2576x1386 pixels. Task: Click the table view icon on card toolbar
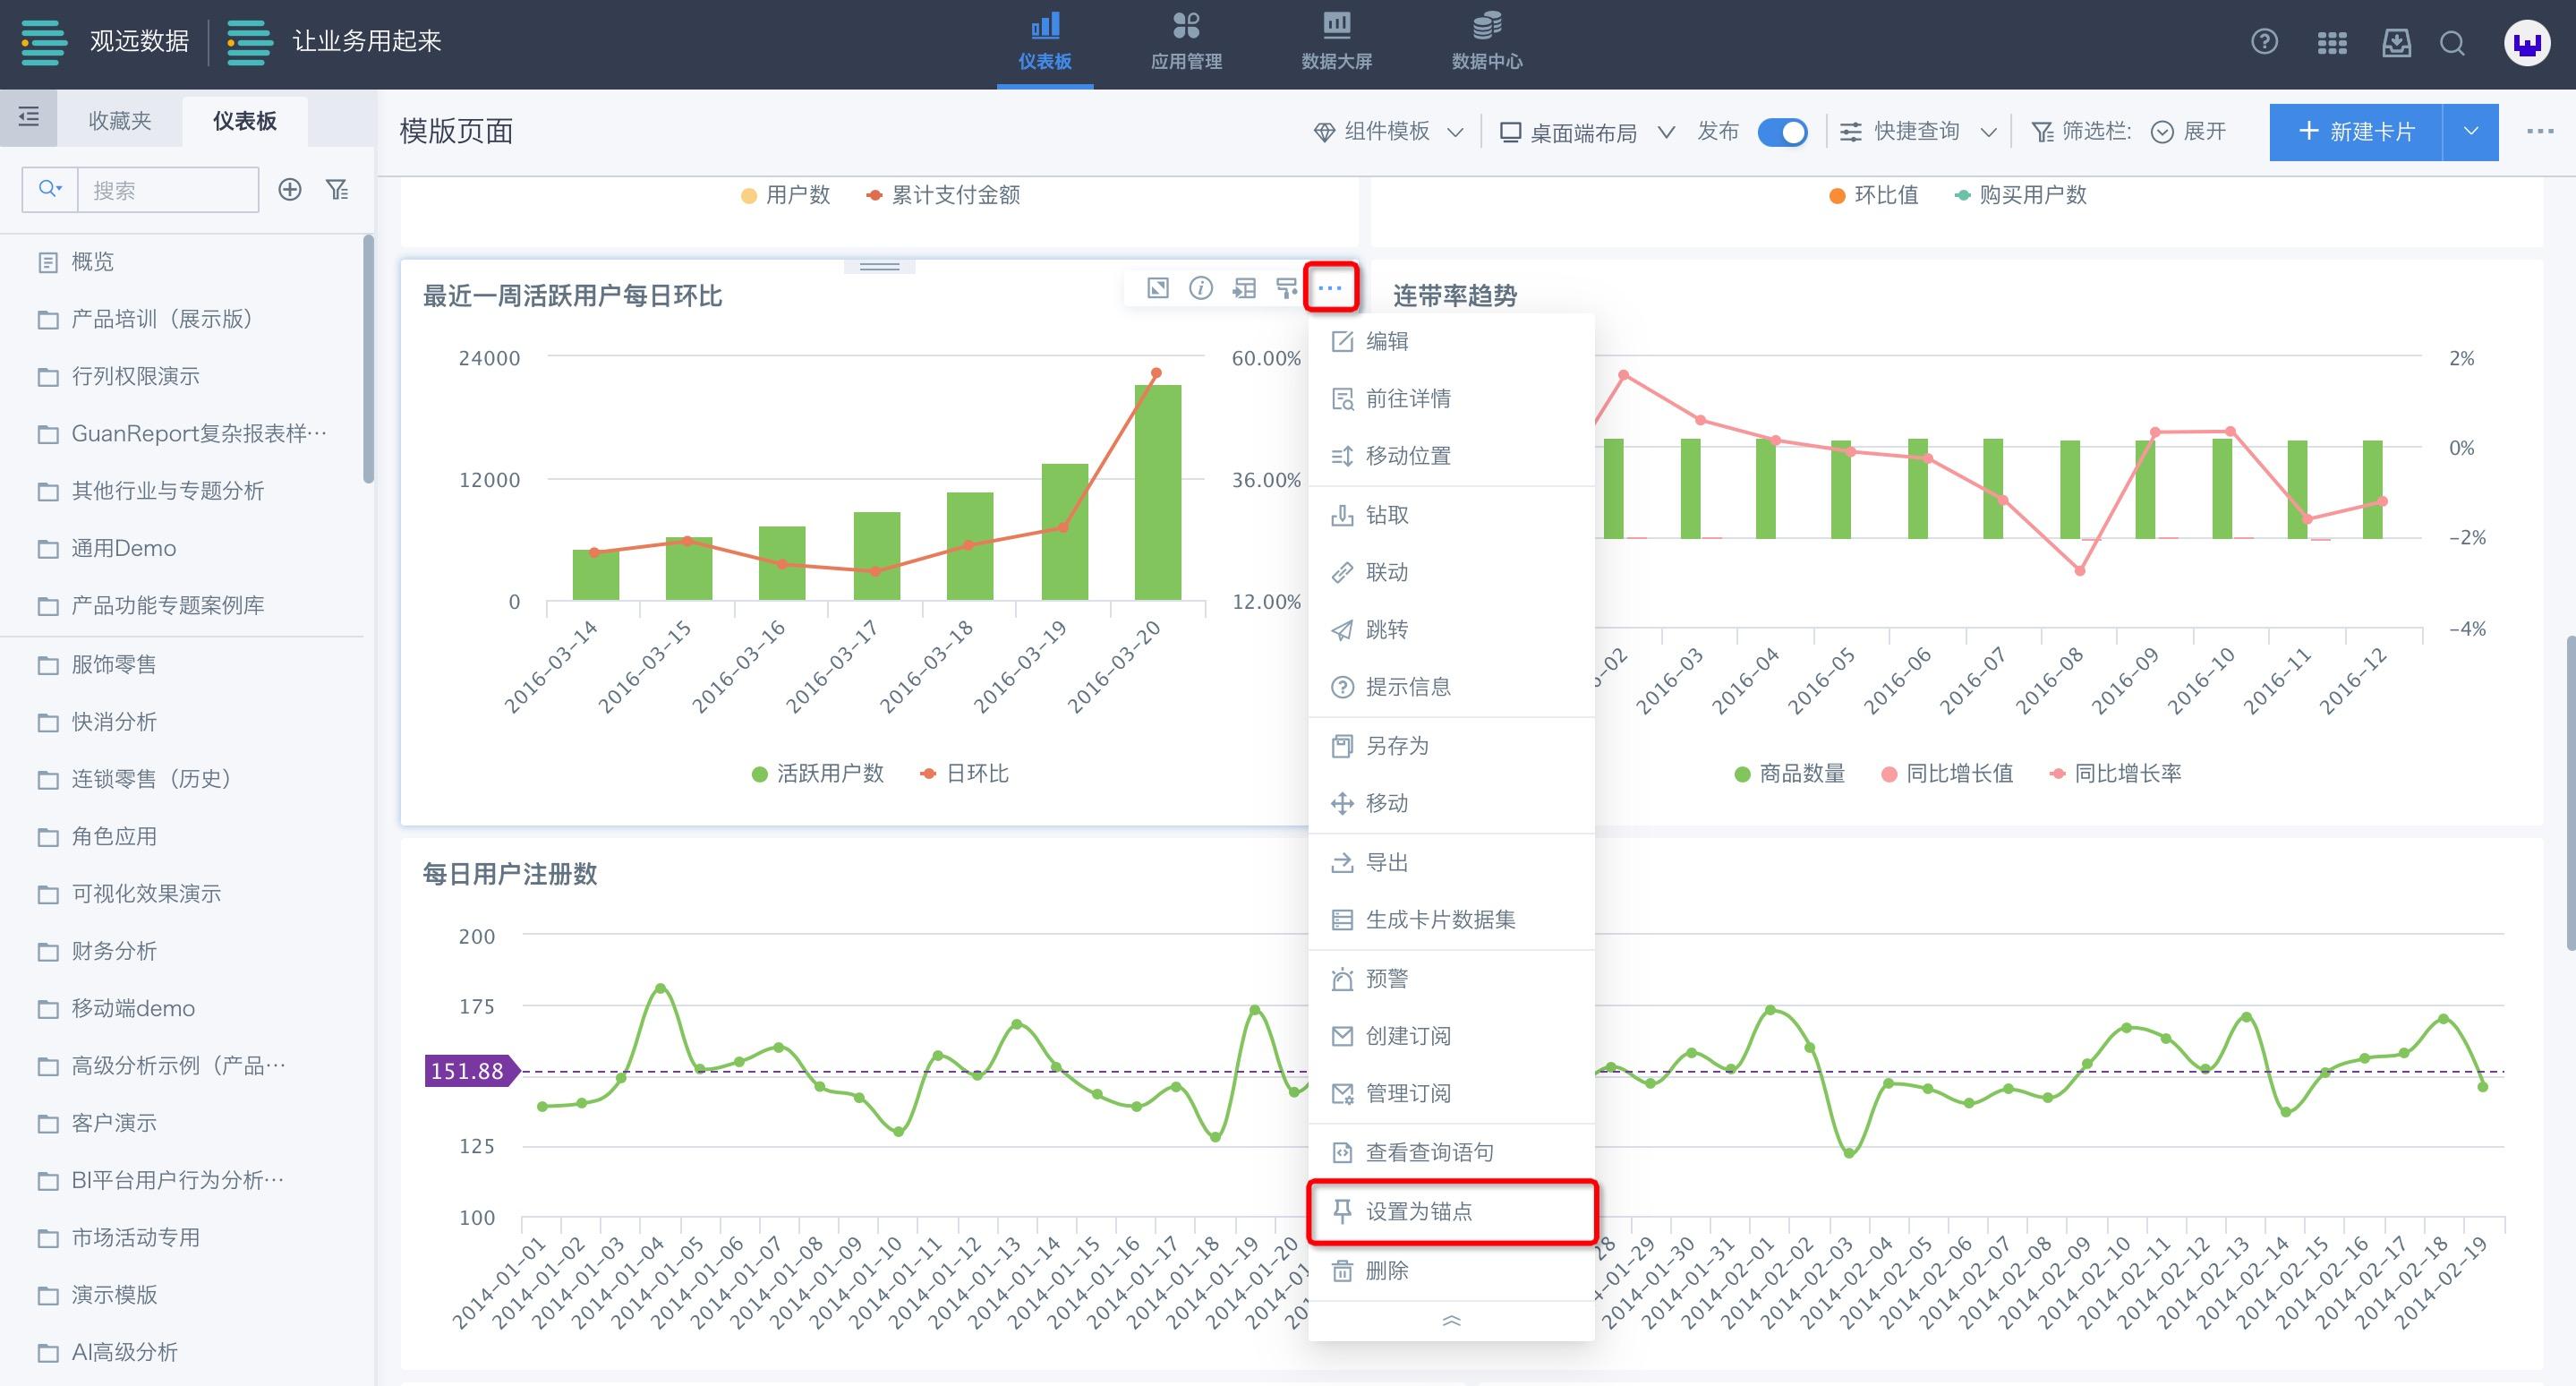[x=1244, y=288]
